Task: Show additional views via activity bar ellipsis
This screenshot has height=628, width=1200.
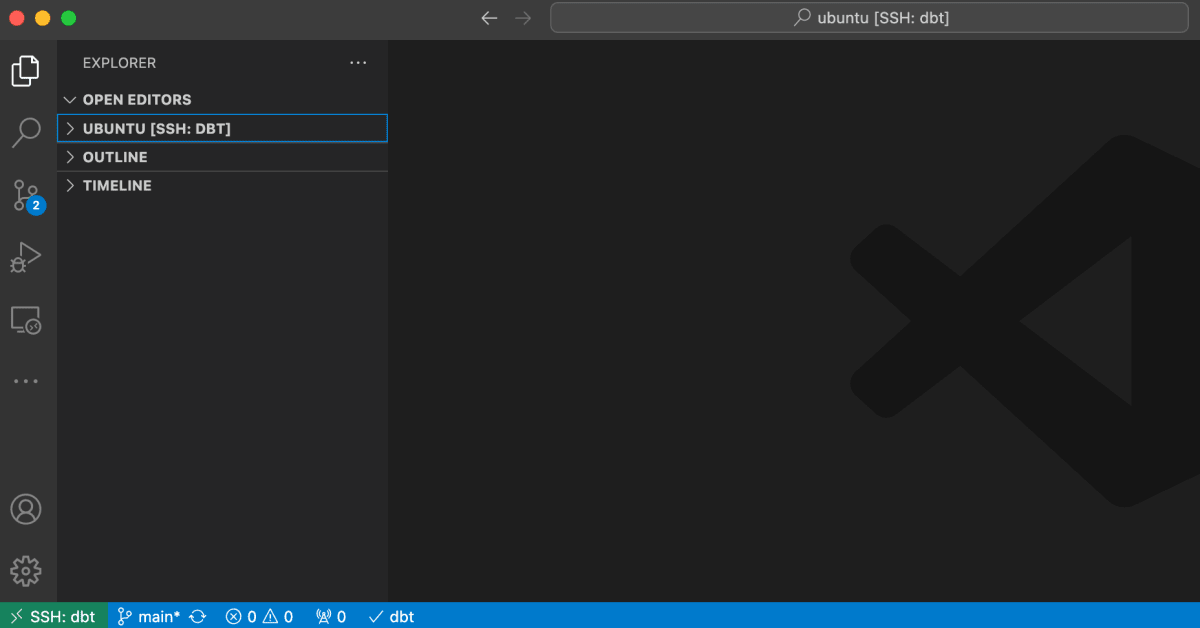Action: (26, 381)
